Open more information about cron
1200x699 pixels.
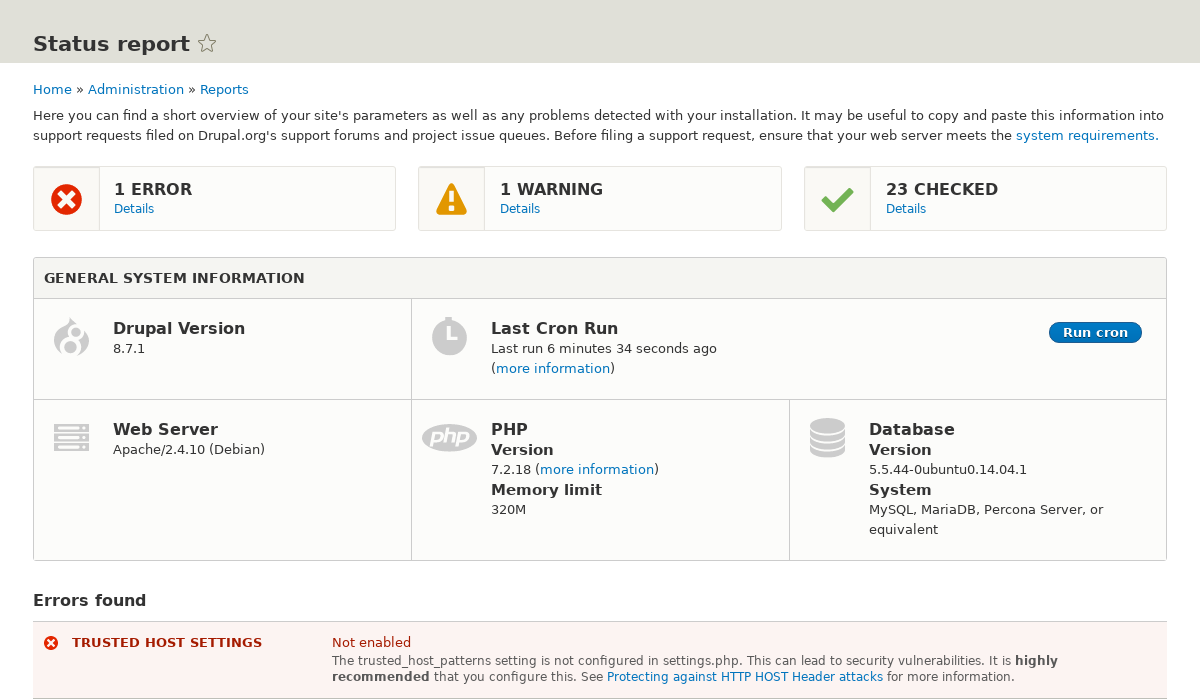[x=553, y=368]
